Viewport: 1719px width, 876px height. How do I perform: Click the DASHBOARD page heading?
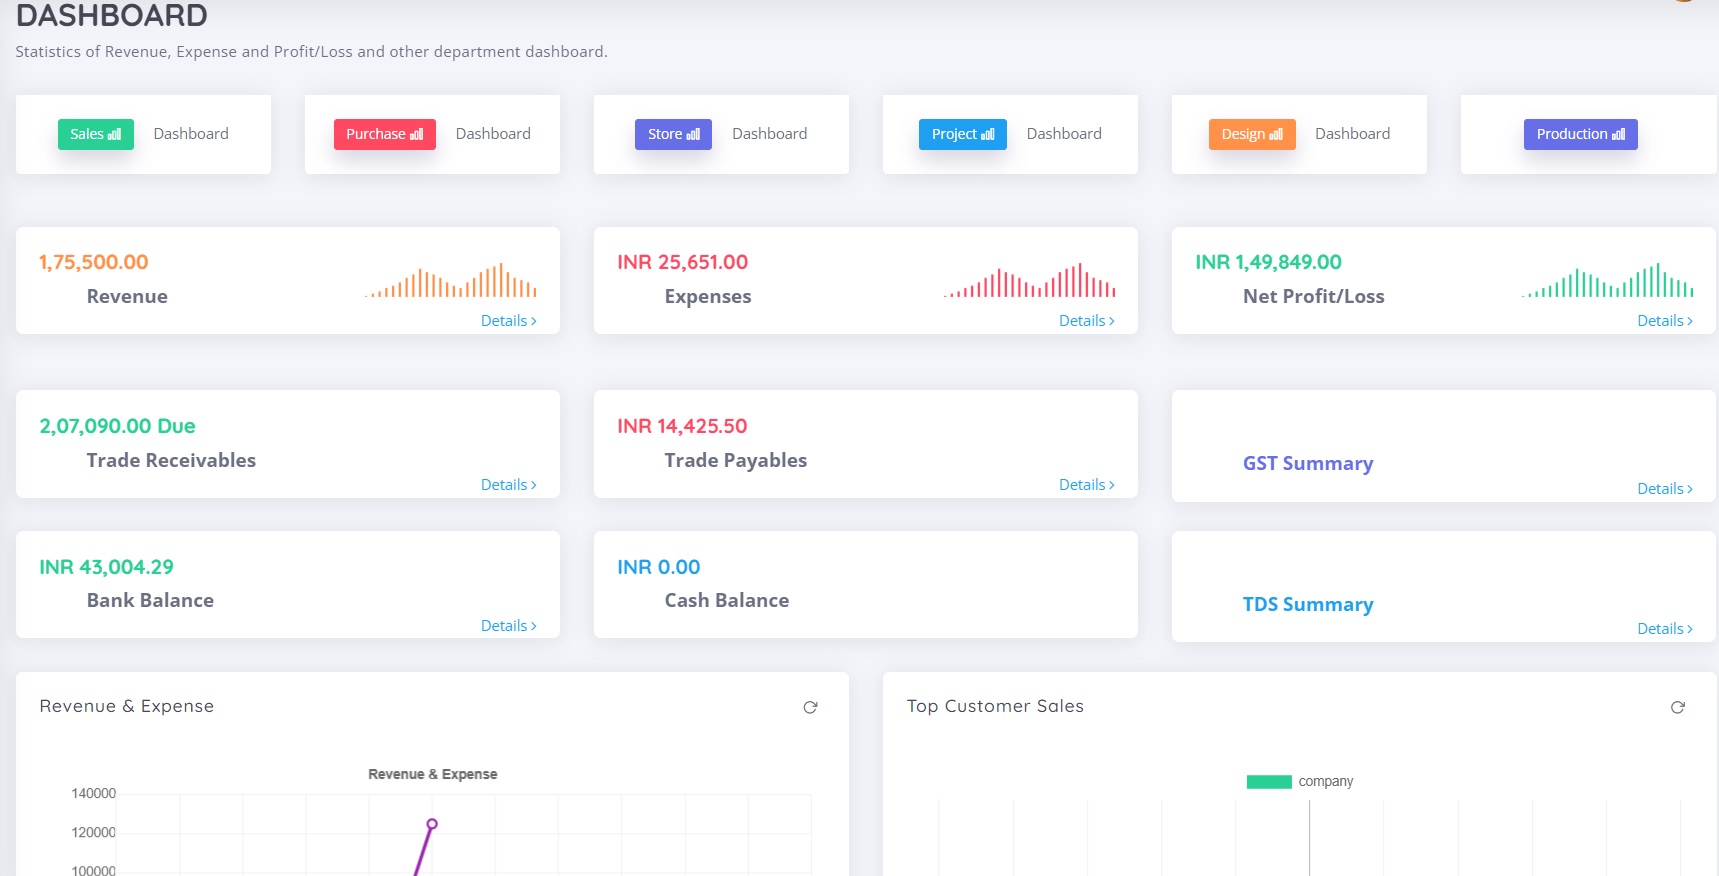coord(111,15)
